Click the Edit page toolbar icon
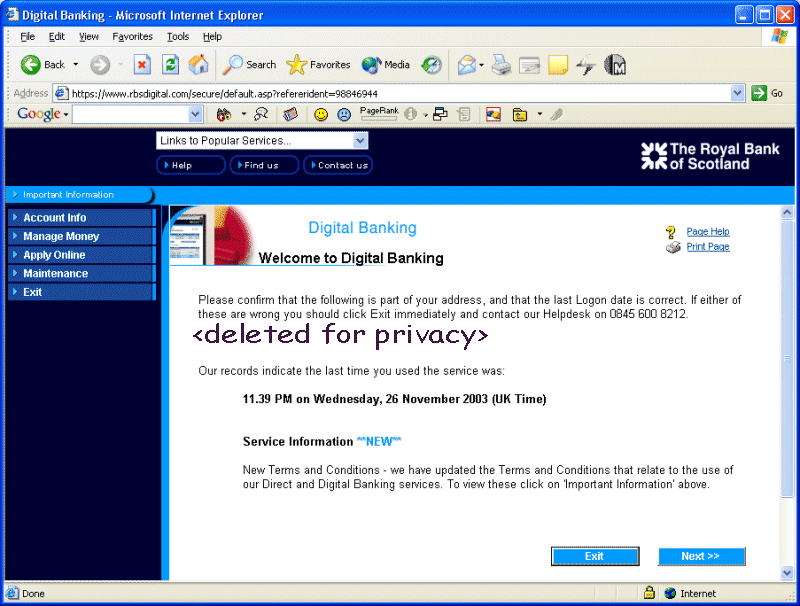The width and height of the screenshot is (800, 606). pos(529,65)
